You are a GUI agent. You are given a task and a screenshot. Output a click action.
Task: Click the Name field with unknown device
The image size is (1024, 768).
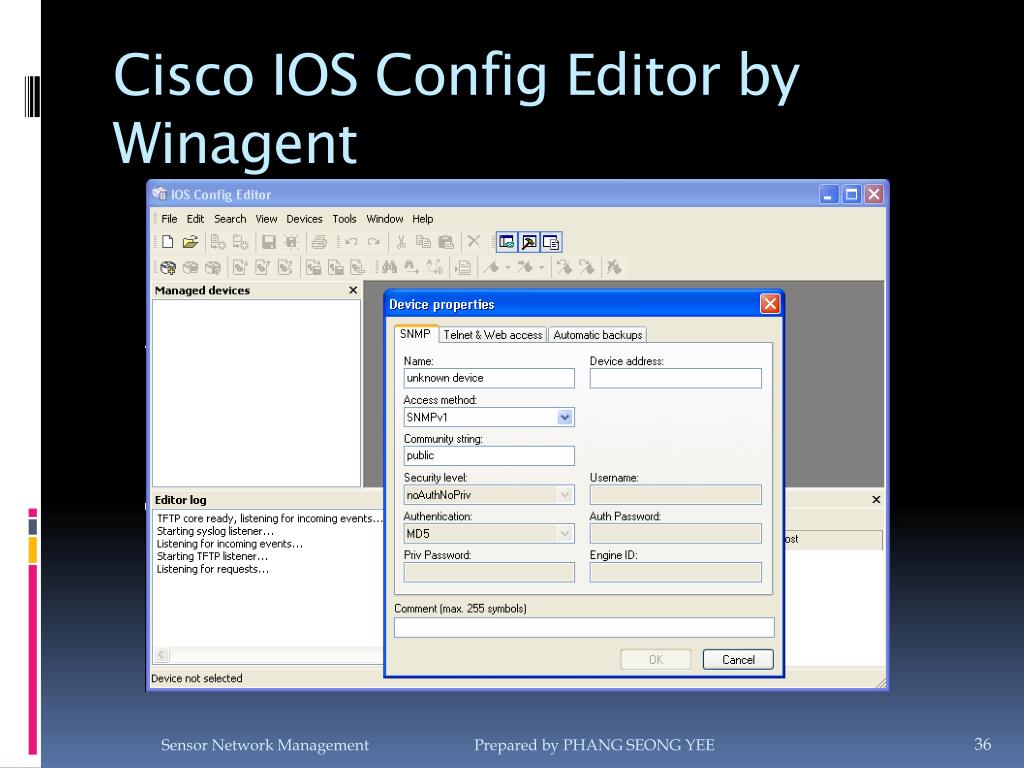coord(489,378)
